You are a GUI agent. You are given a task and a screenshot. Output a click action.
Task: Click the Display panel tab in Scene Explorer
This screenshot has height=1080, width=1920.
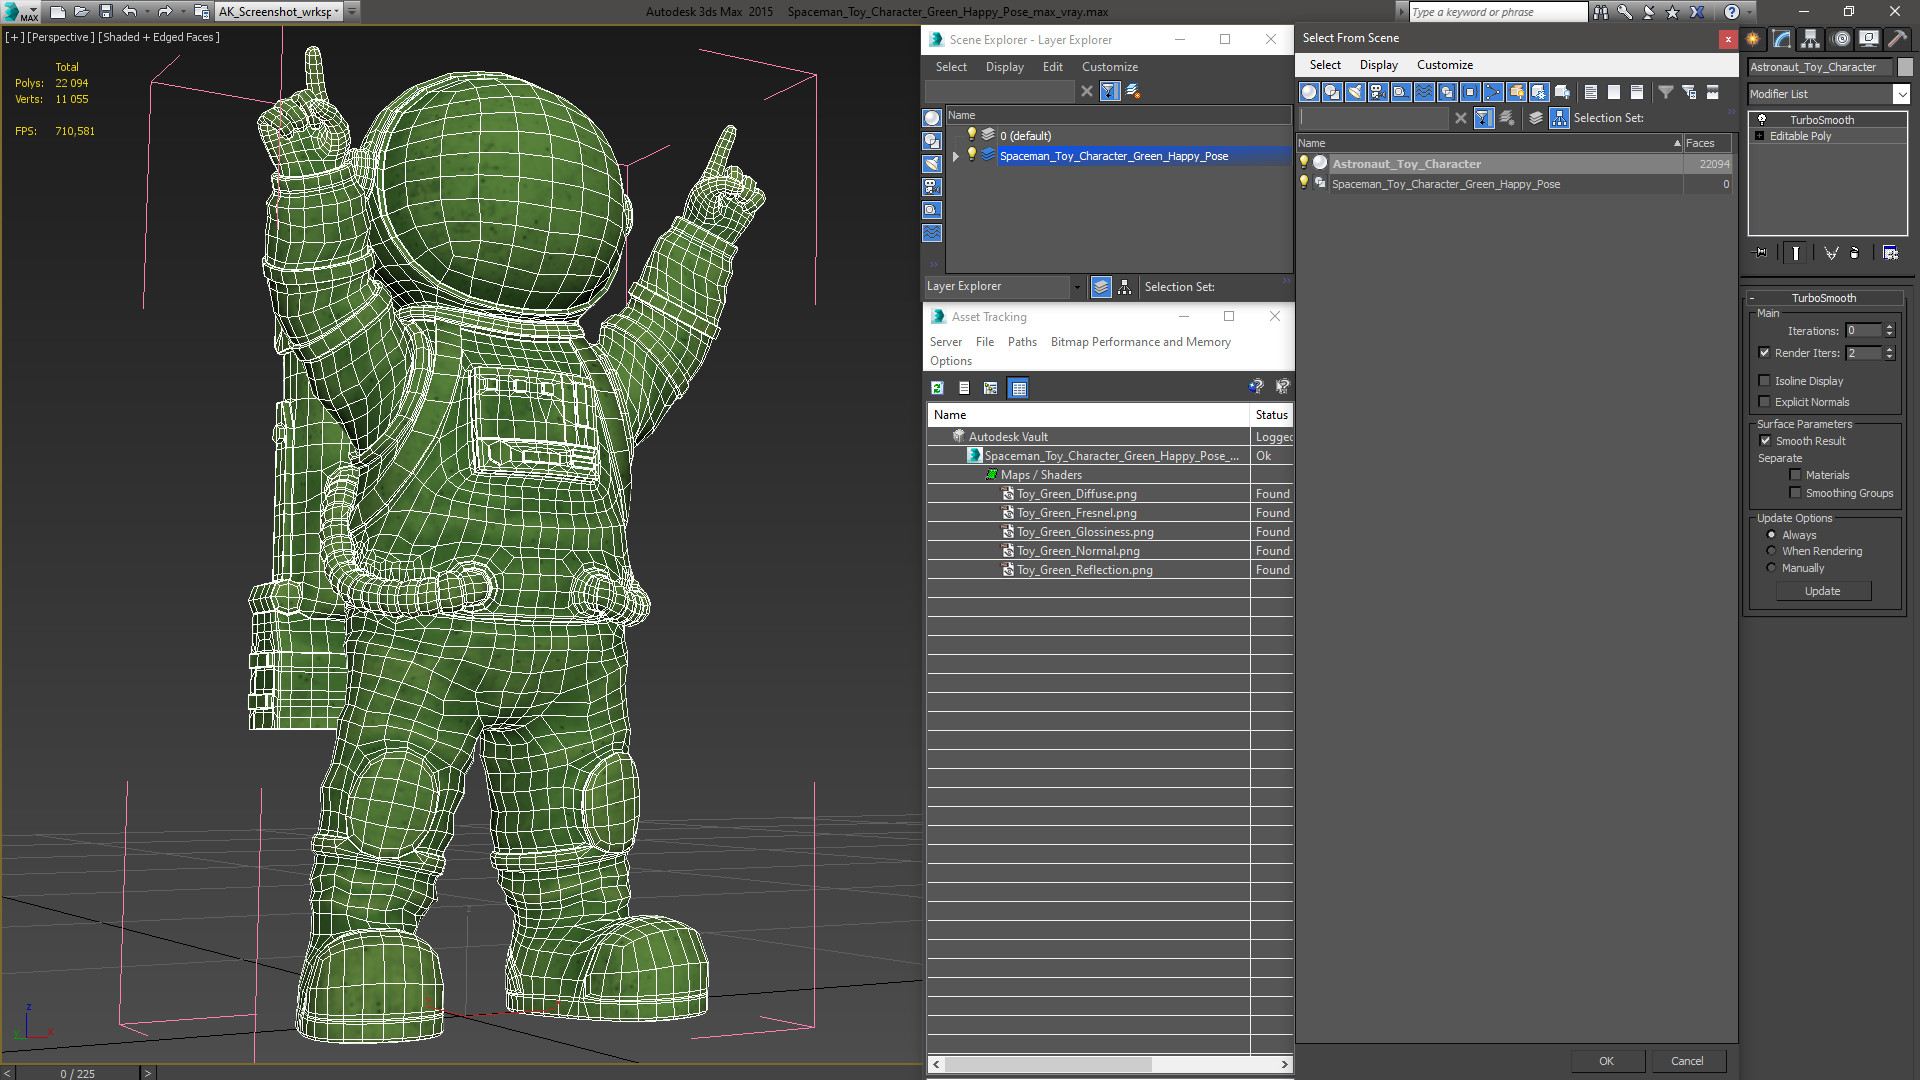pos(1004,66)
